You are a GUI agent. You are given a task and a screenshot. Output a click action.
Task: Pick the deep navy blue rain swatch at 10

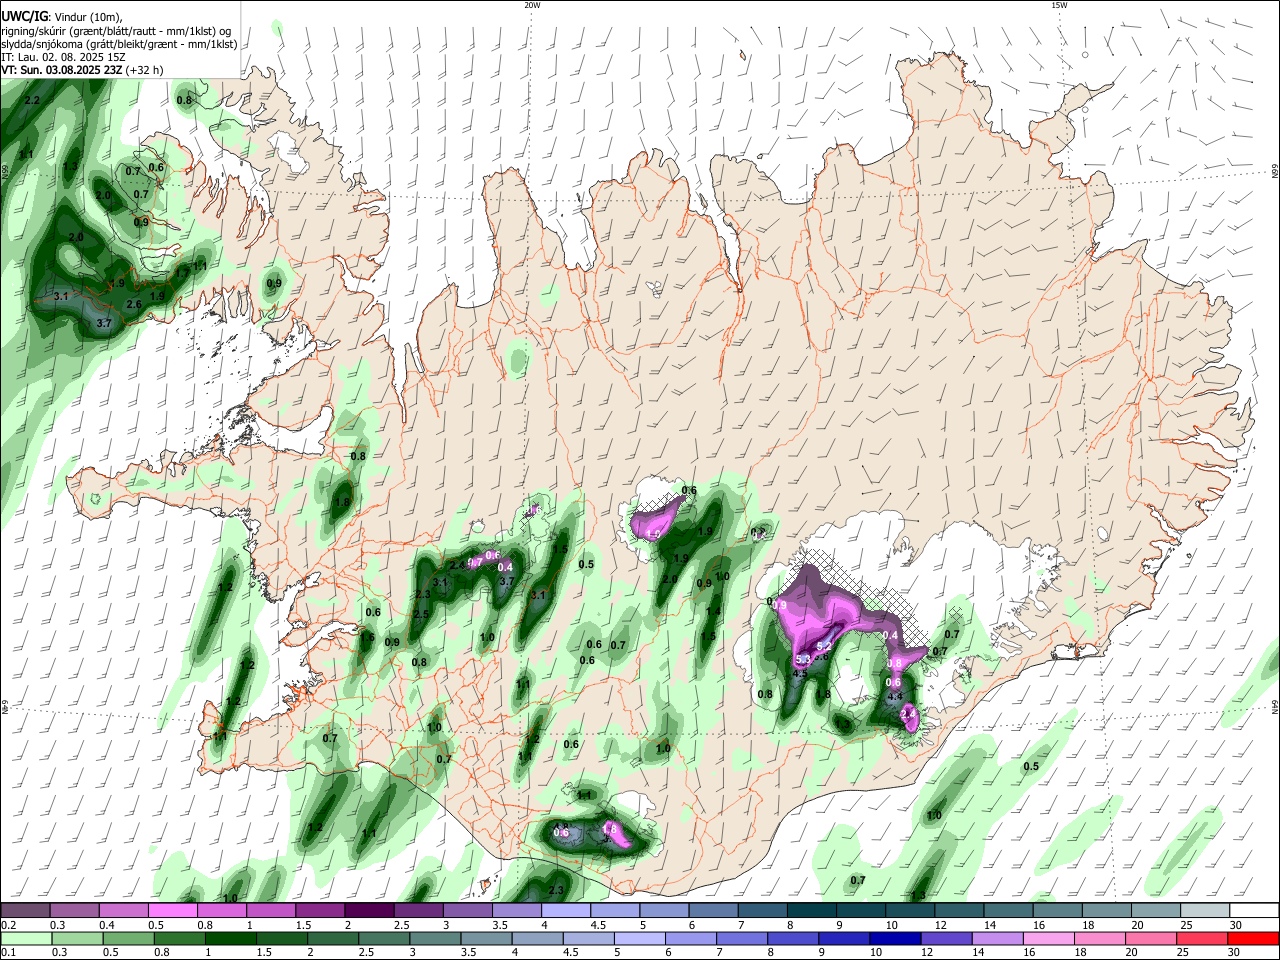click(893, 938)
